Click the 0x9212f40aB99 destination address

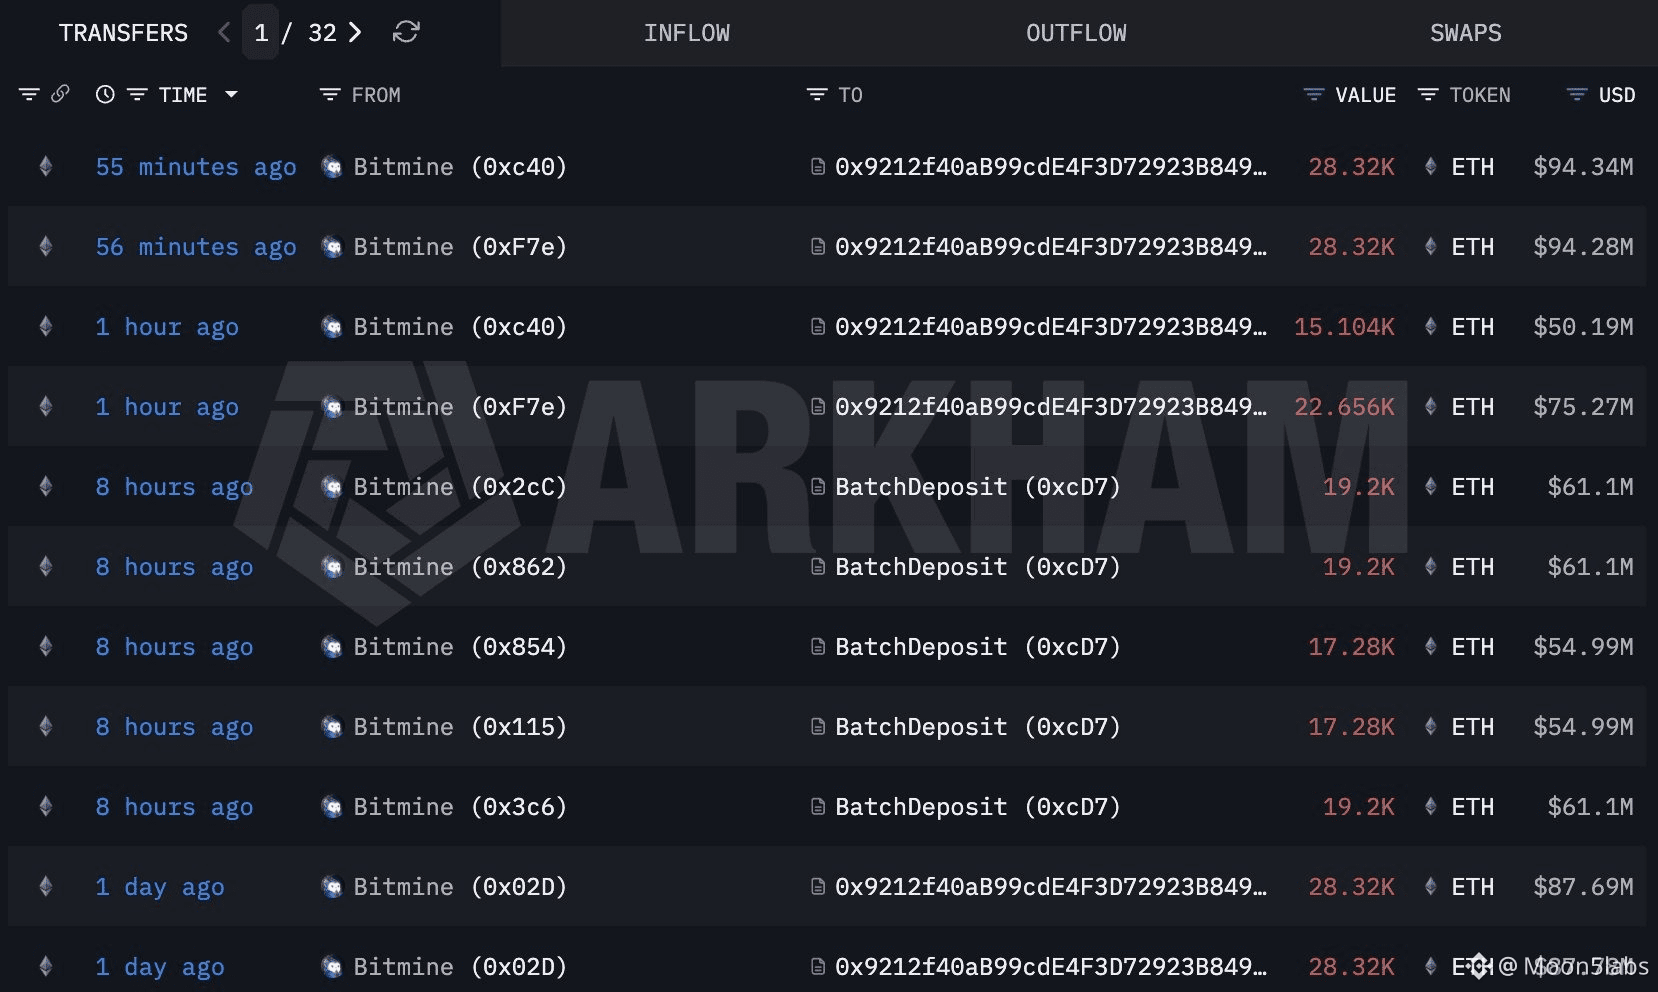[x=1050, y=167]
